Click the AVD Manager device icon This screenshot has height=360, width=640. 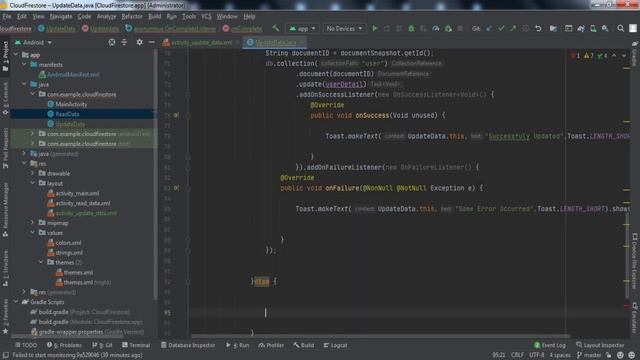click(593, 29)
